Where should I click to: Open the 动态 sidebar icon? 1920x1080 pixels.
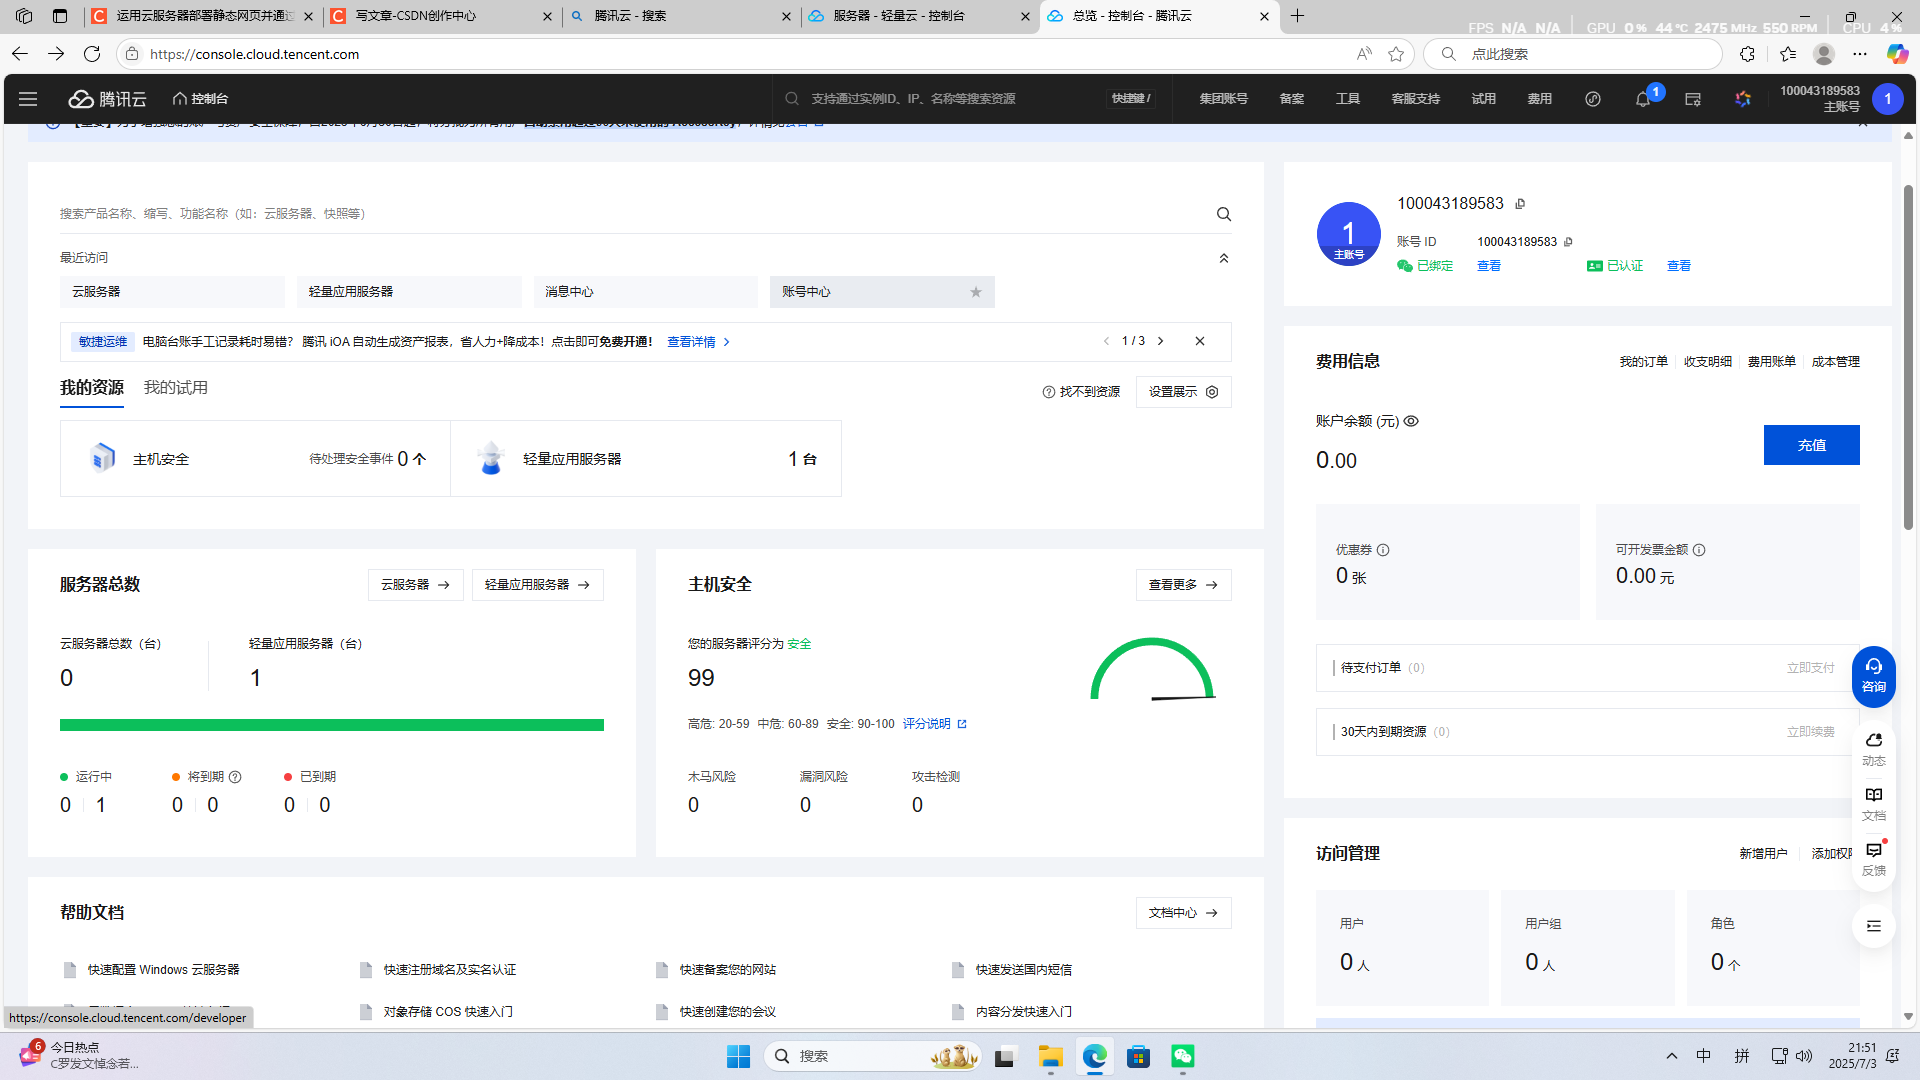pos(1873,748)
